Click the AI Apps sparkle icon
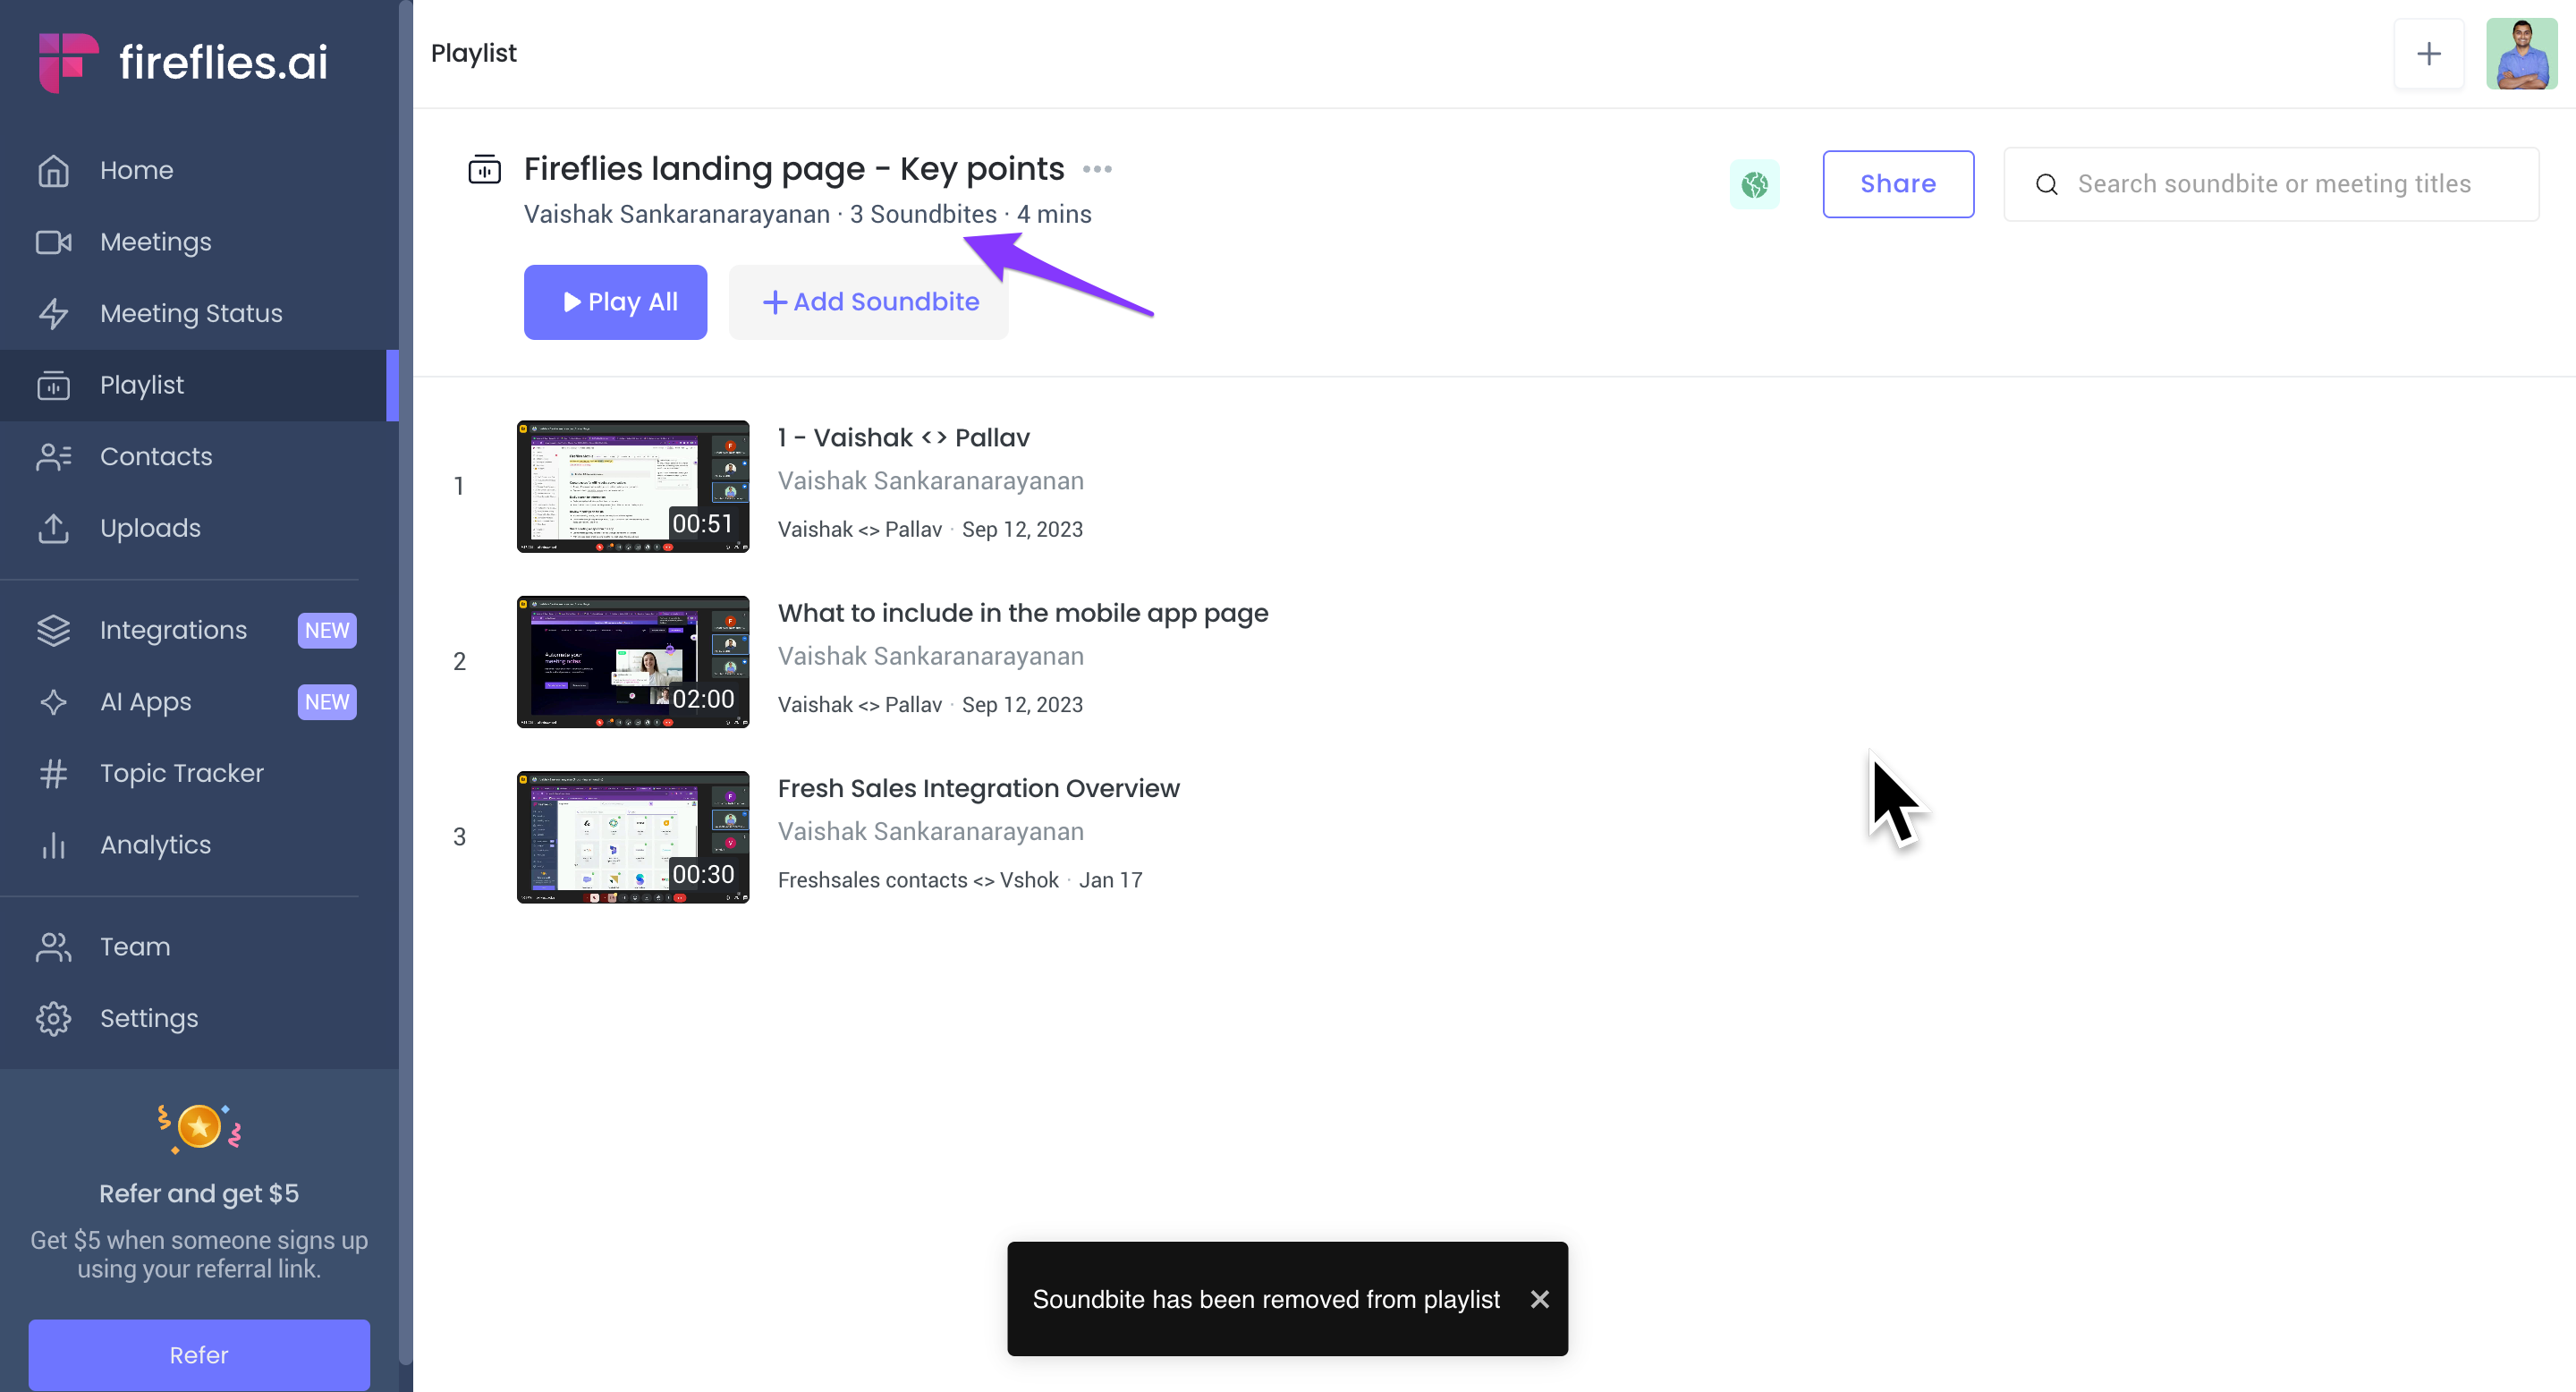This screenshot has width=2576, height=1392. pyautogui.click(x=53, y=702)
